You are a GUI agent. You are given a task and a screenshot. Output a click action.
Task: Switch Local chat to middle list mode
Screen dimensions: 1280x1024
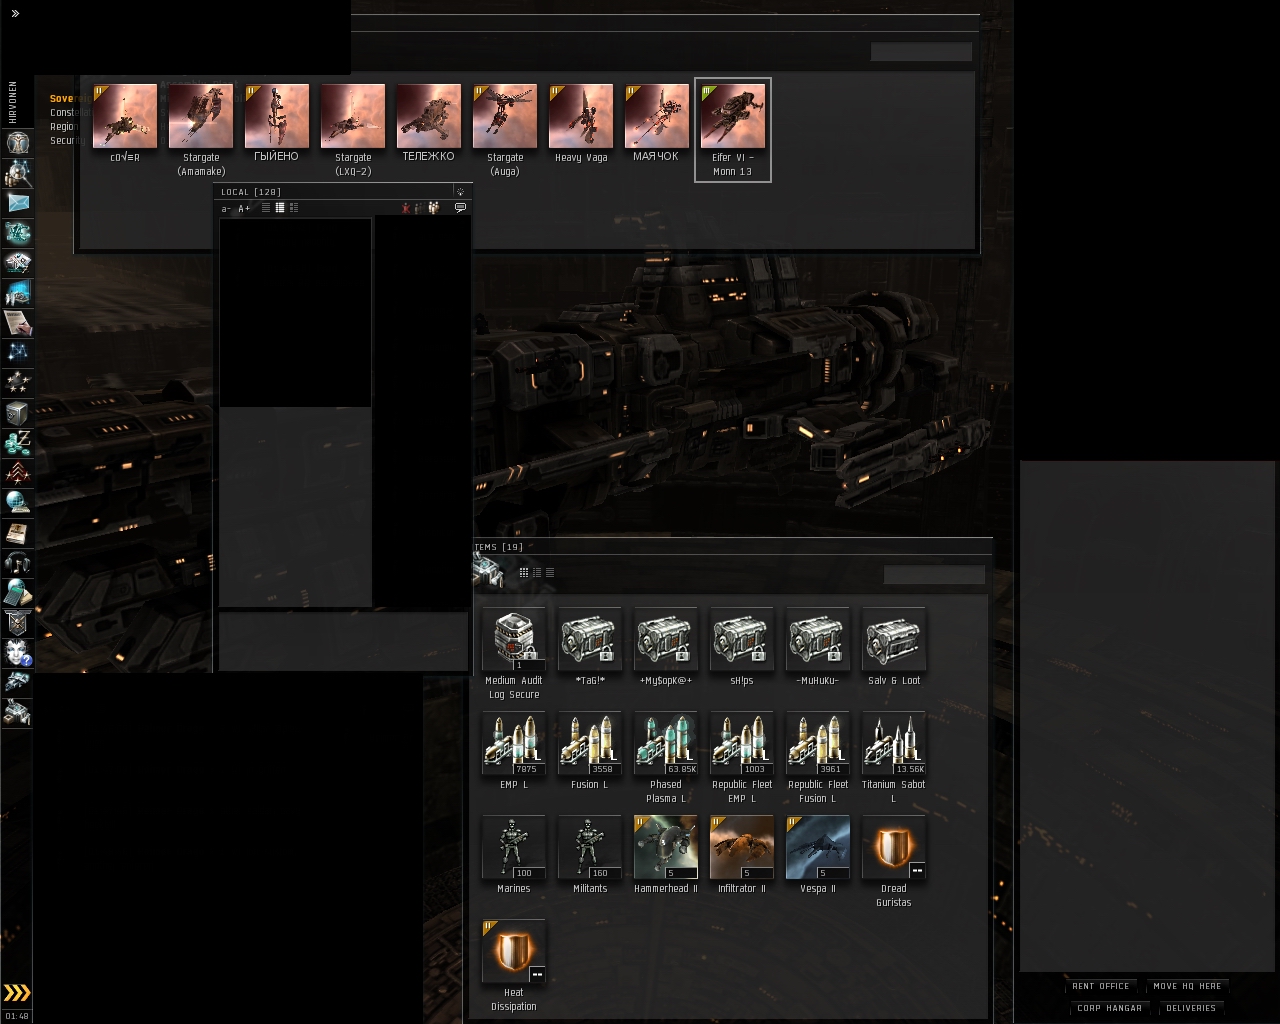pos(280,208)
